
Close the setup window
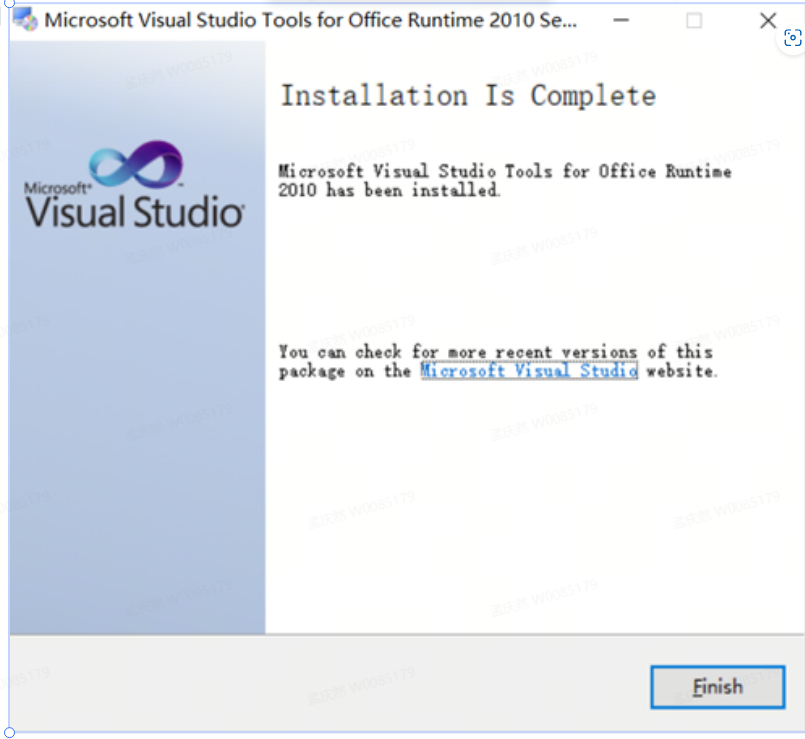768,21
